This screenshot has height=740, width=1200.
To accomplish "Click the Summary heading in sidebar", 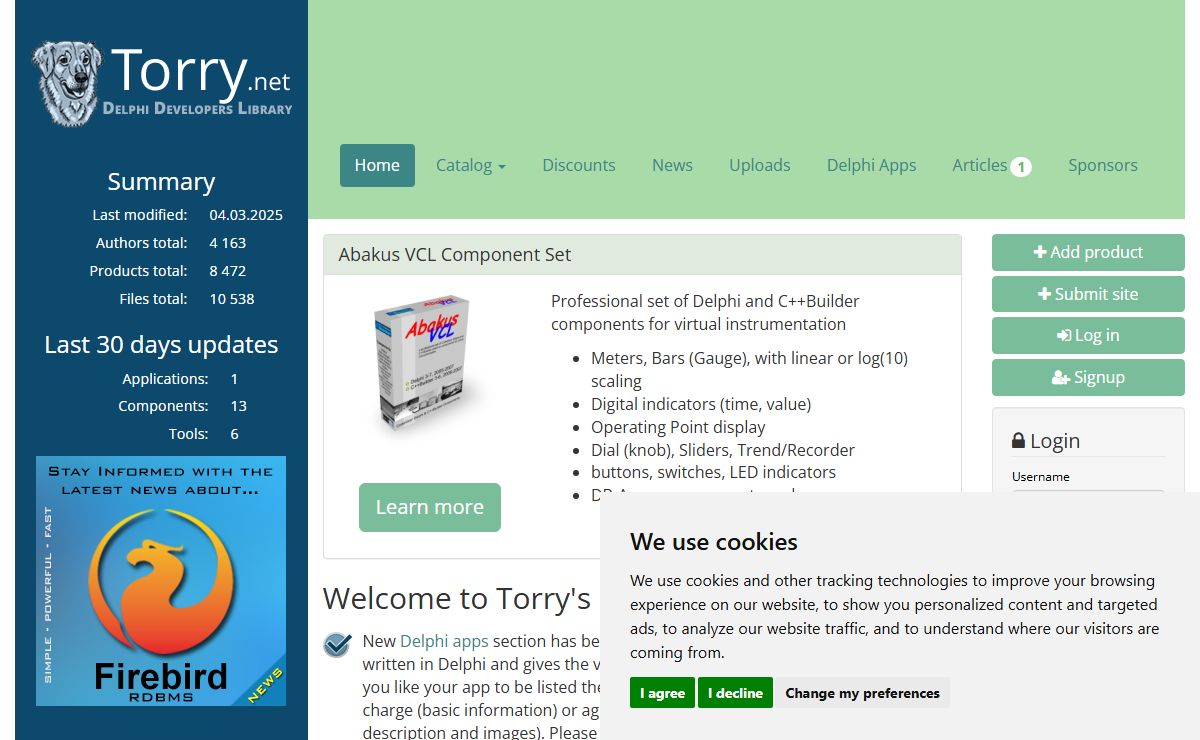I will click(161, 182).
